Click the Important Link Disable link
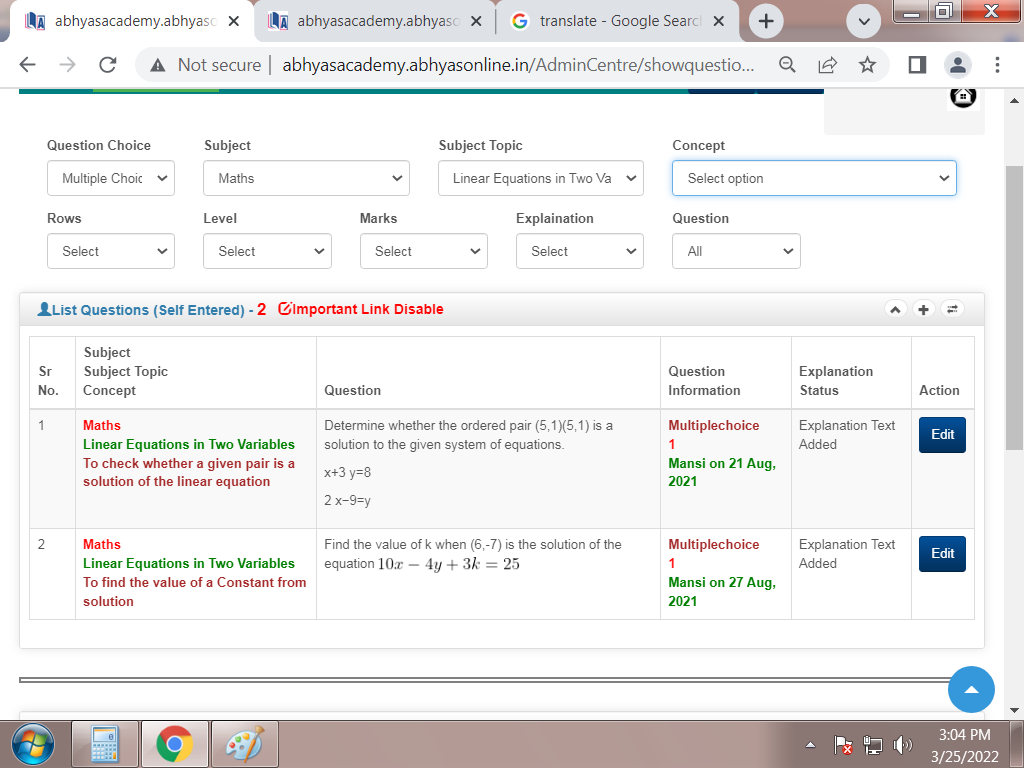 [x=361, y=309]
